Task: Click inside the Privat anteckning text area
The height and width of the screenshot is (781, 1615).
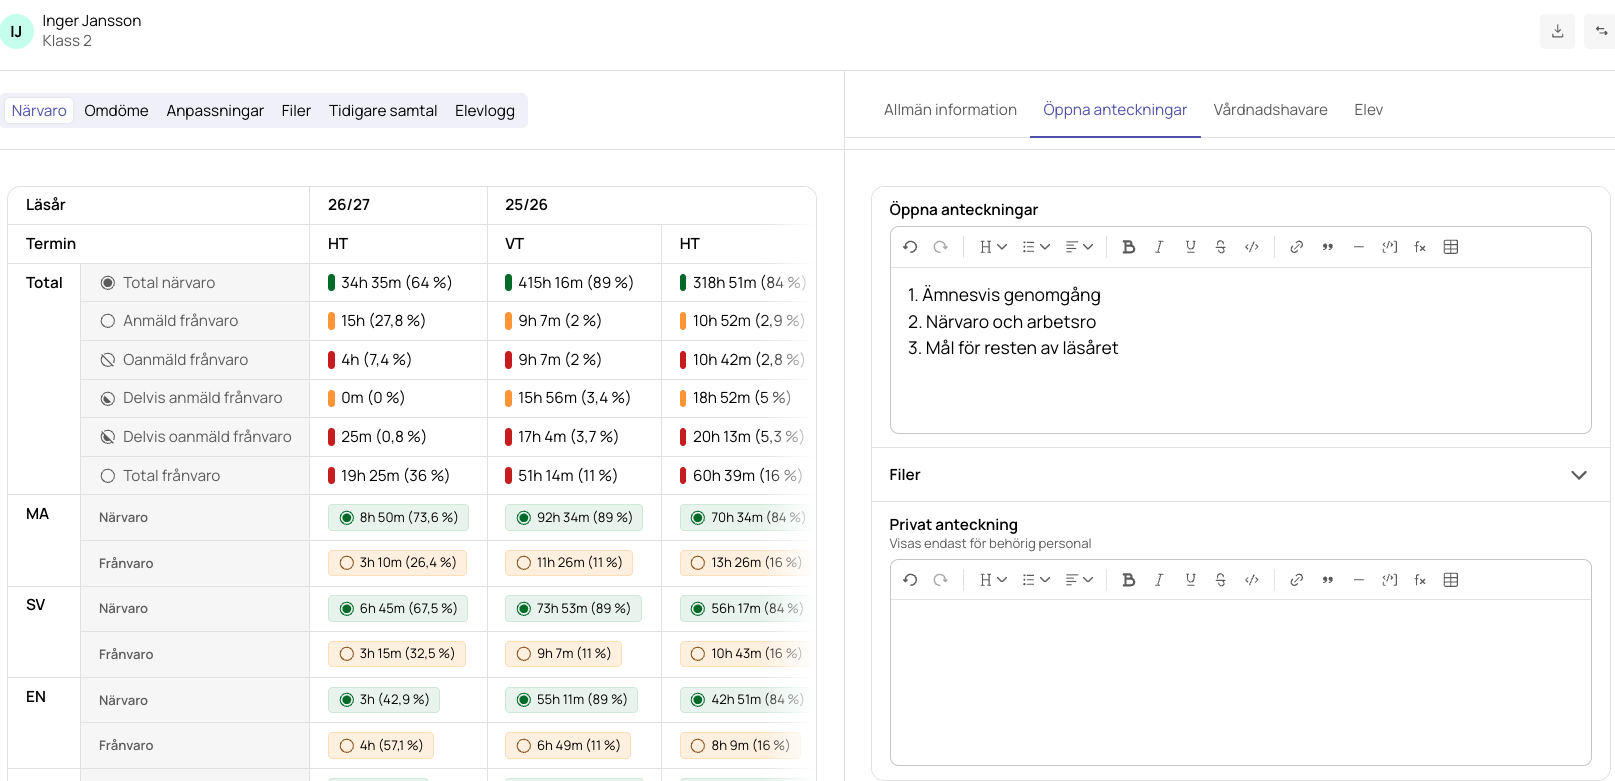Action: coord(1240,682)
